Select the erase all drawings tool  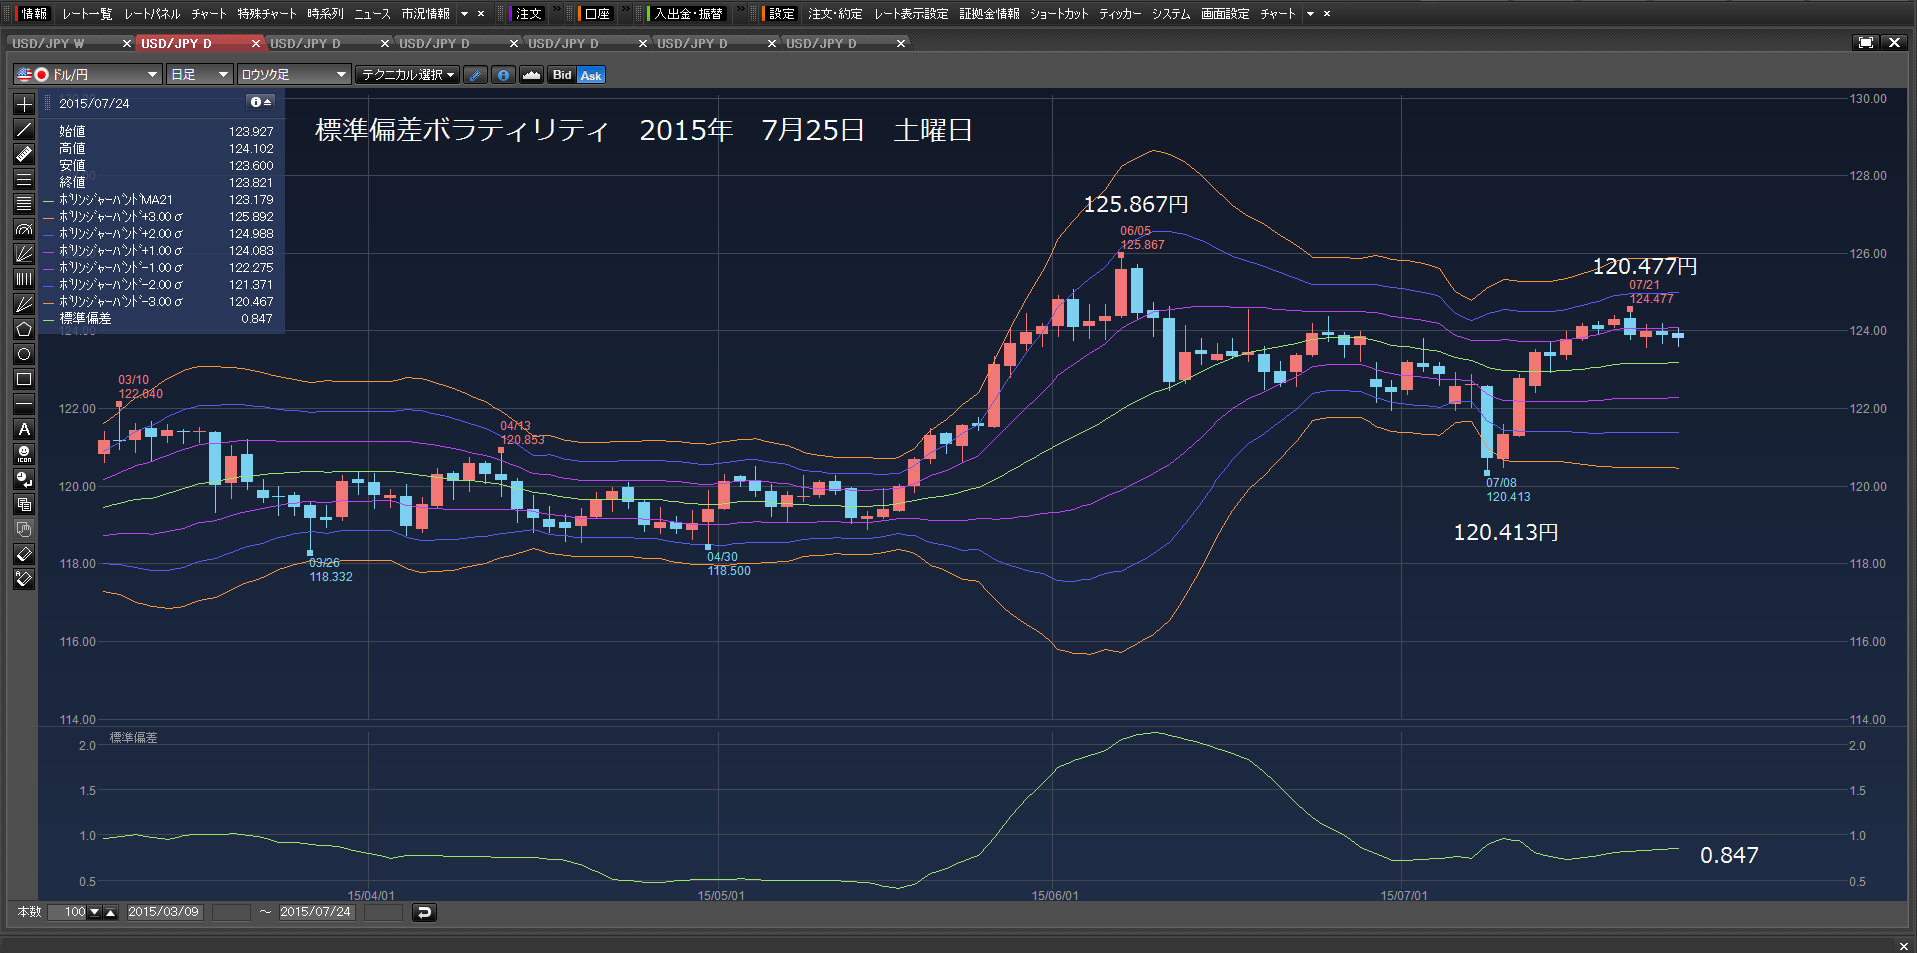(24, 579)
